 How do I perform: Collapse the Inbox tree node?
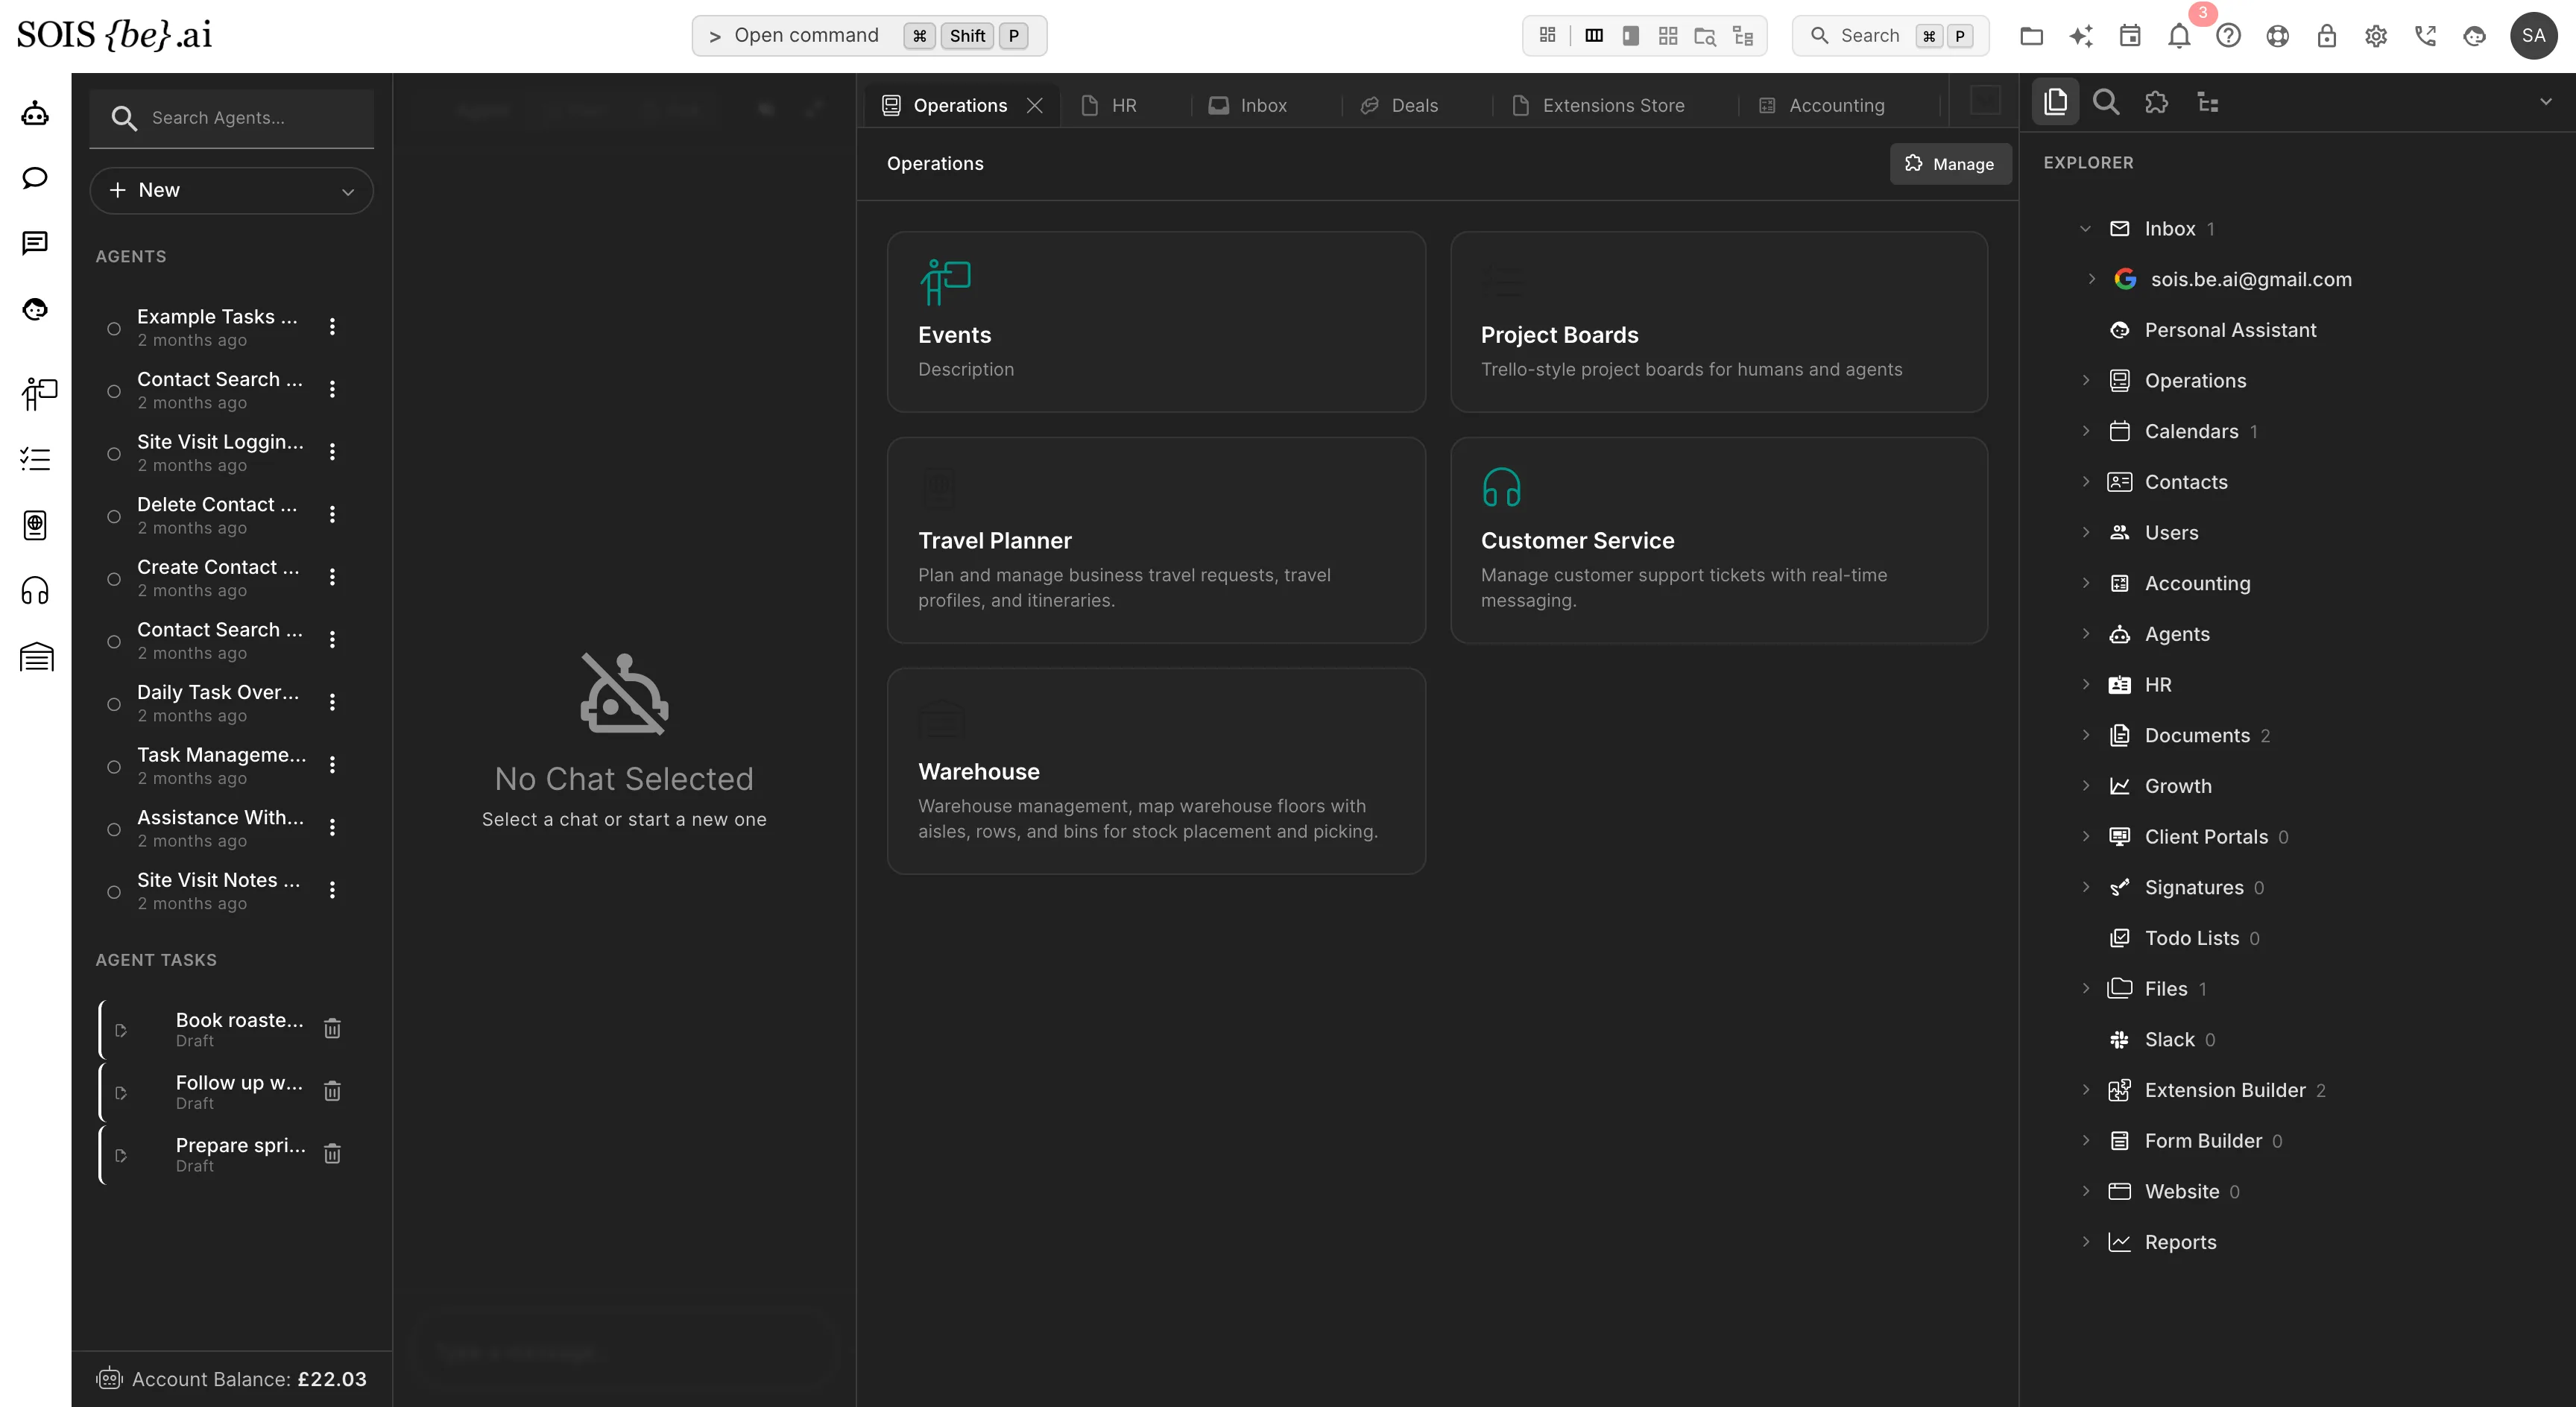[2085, 229]
